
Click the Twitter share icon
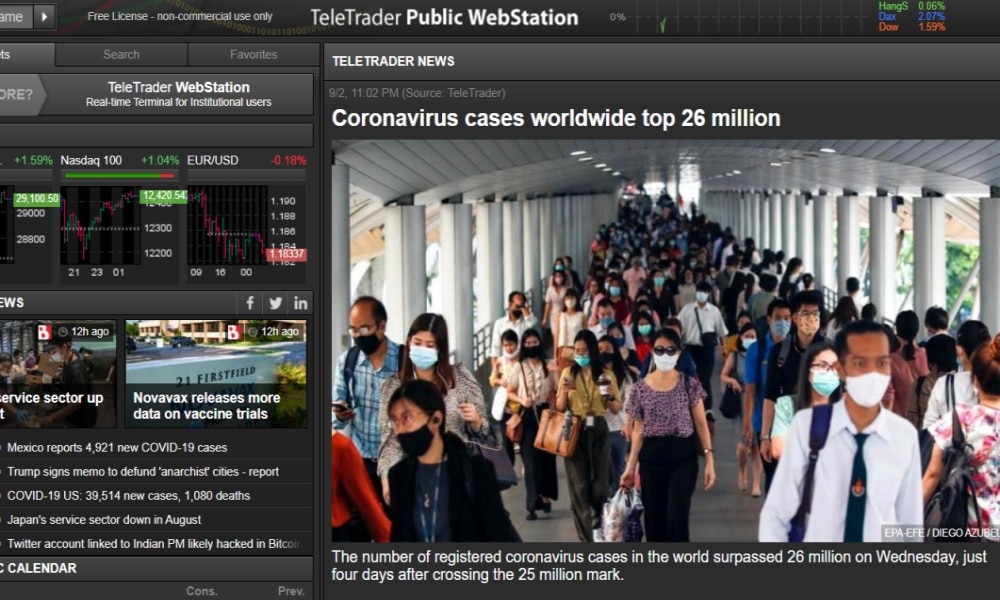pos(276,303)
